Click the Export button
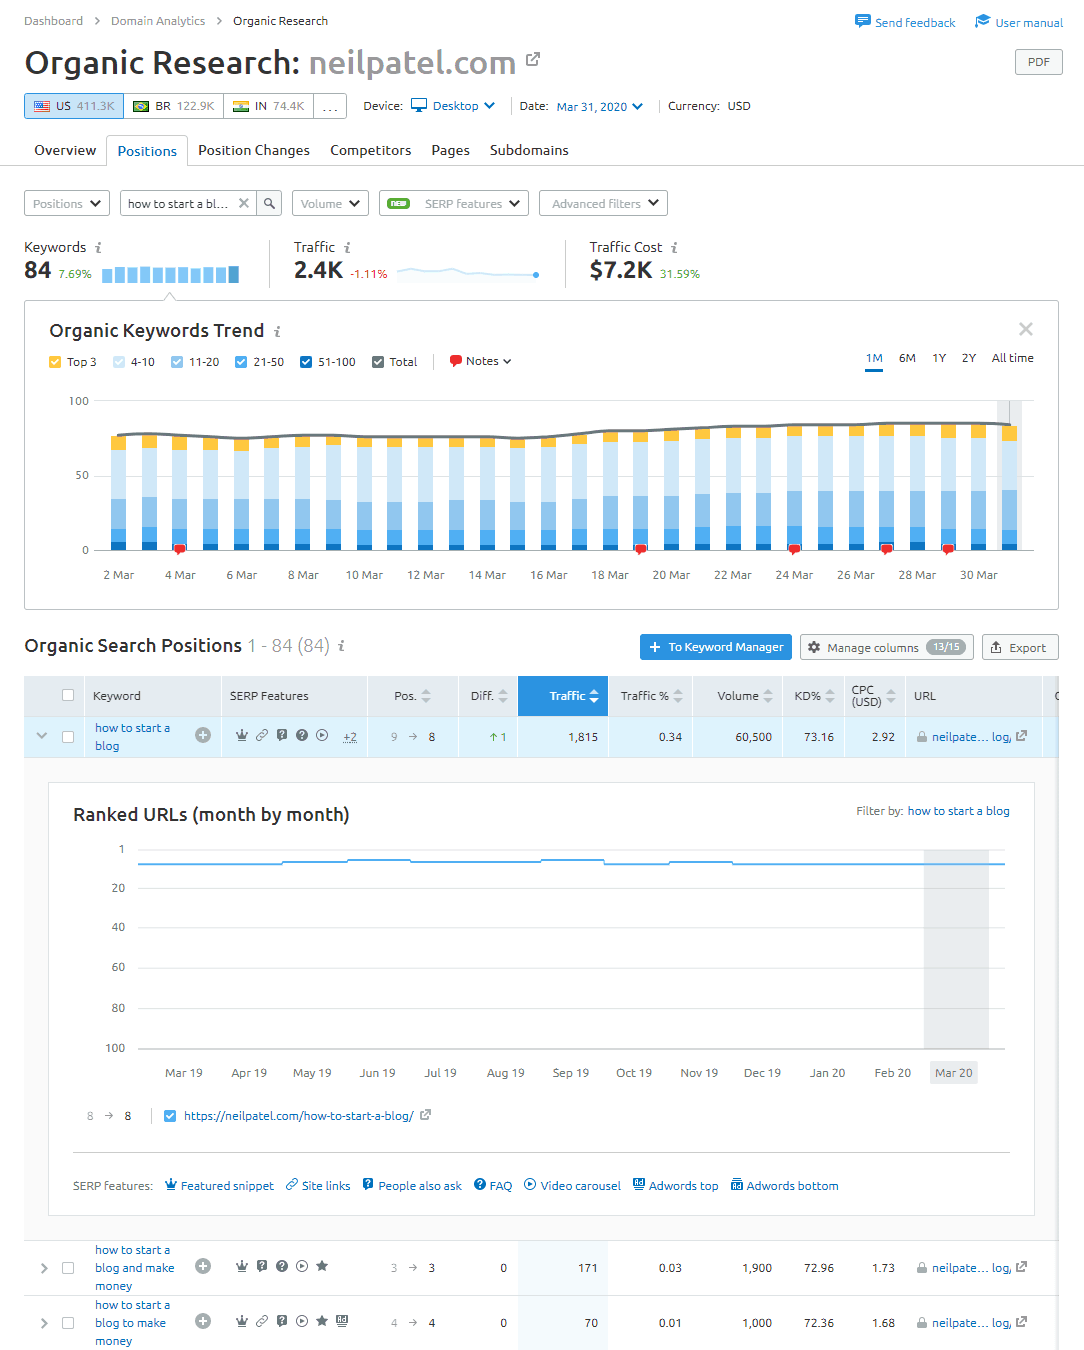 pyautogui.click(x=1020, y=647)
